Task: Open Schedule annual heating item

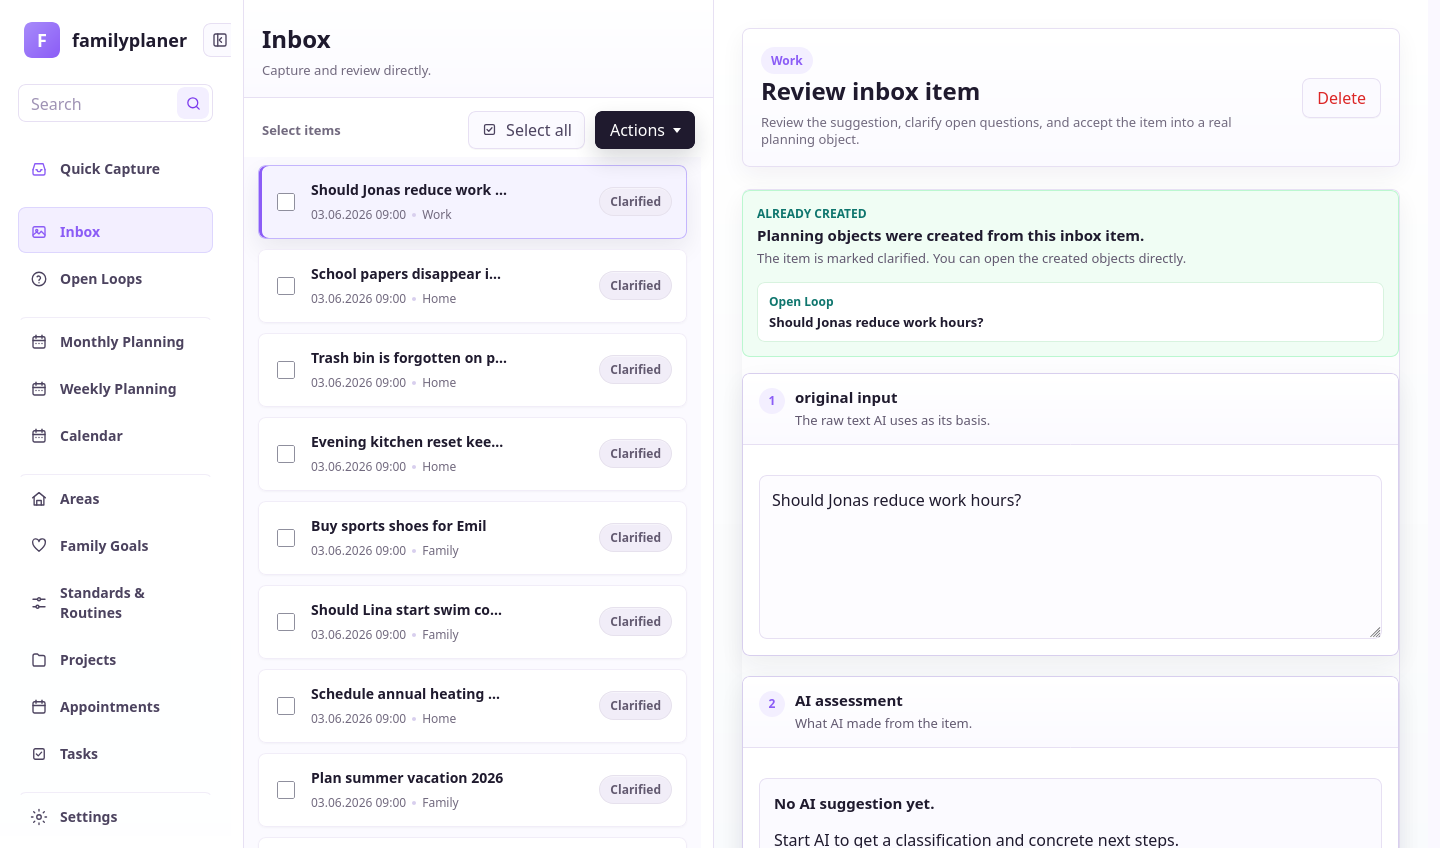Action: [472, 706]
